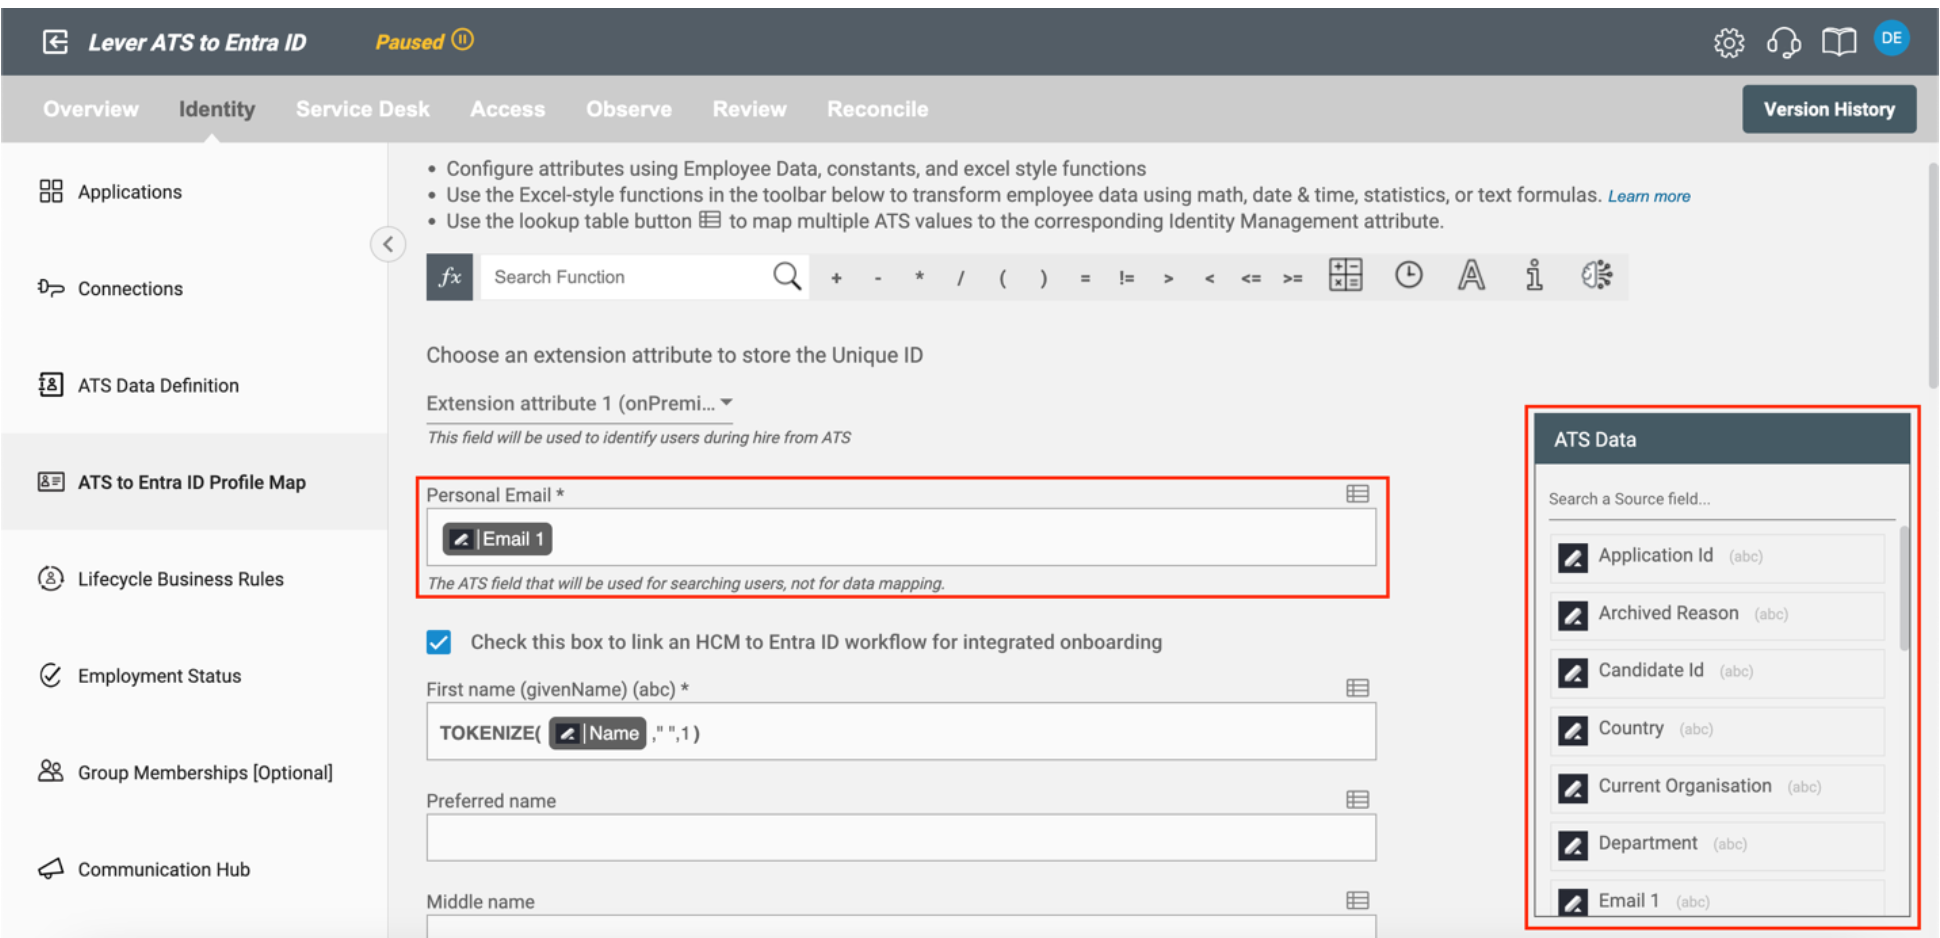Open date and time functions clock icon
Image resolution: width=1940 pixels, height=938 pixels.
(1408, 275)
